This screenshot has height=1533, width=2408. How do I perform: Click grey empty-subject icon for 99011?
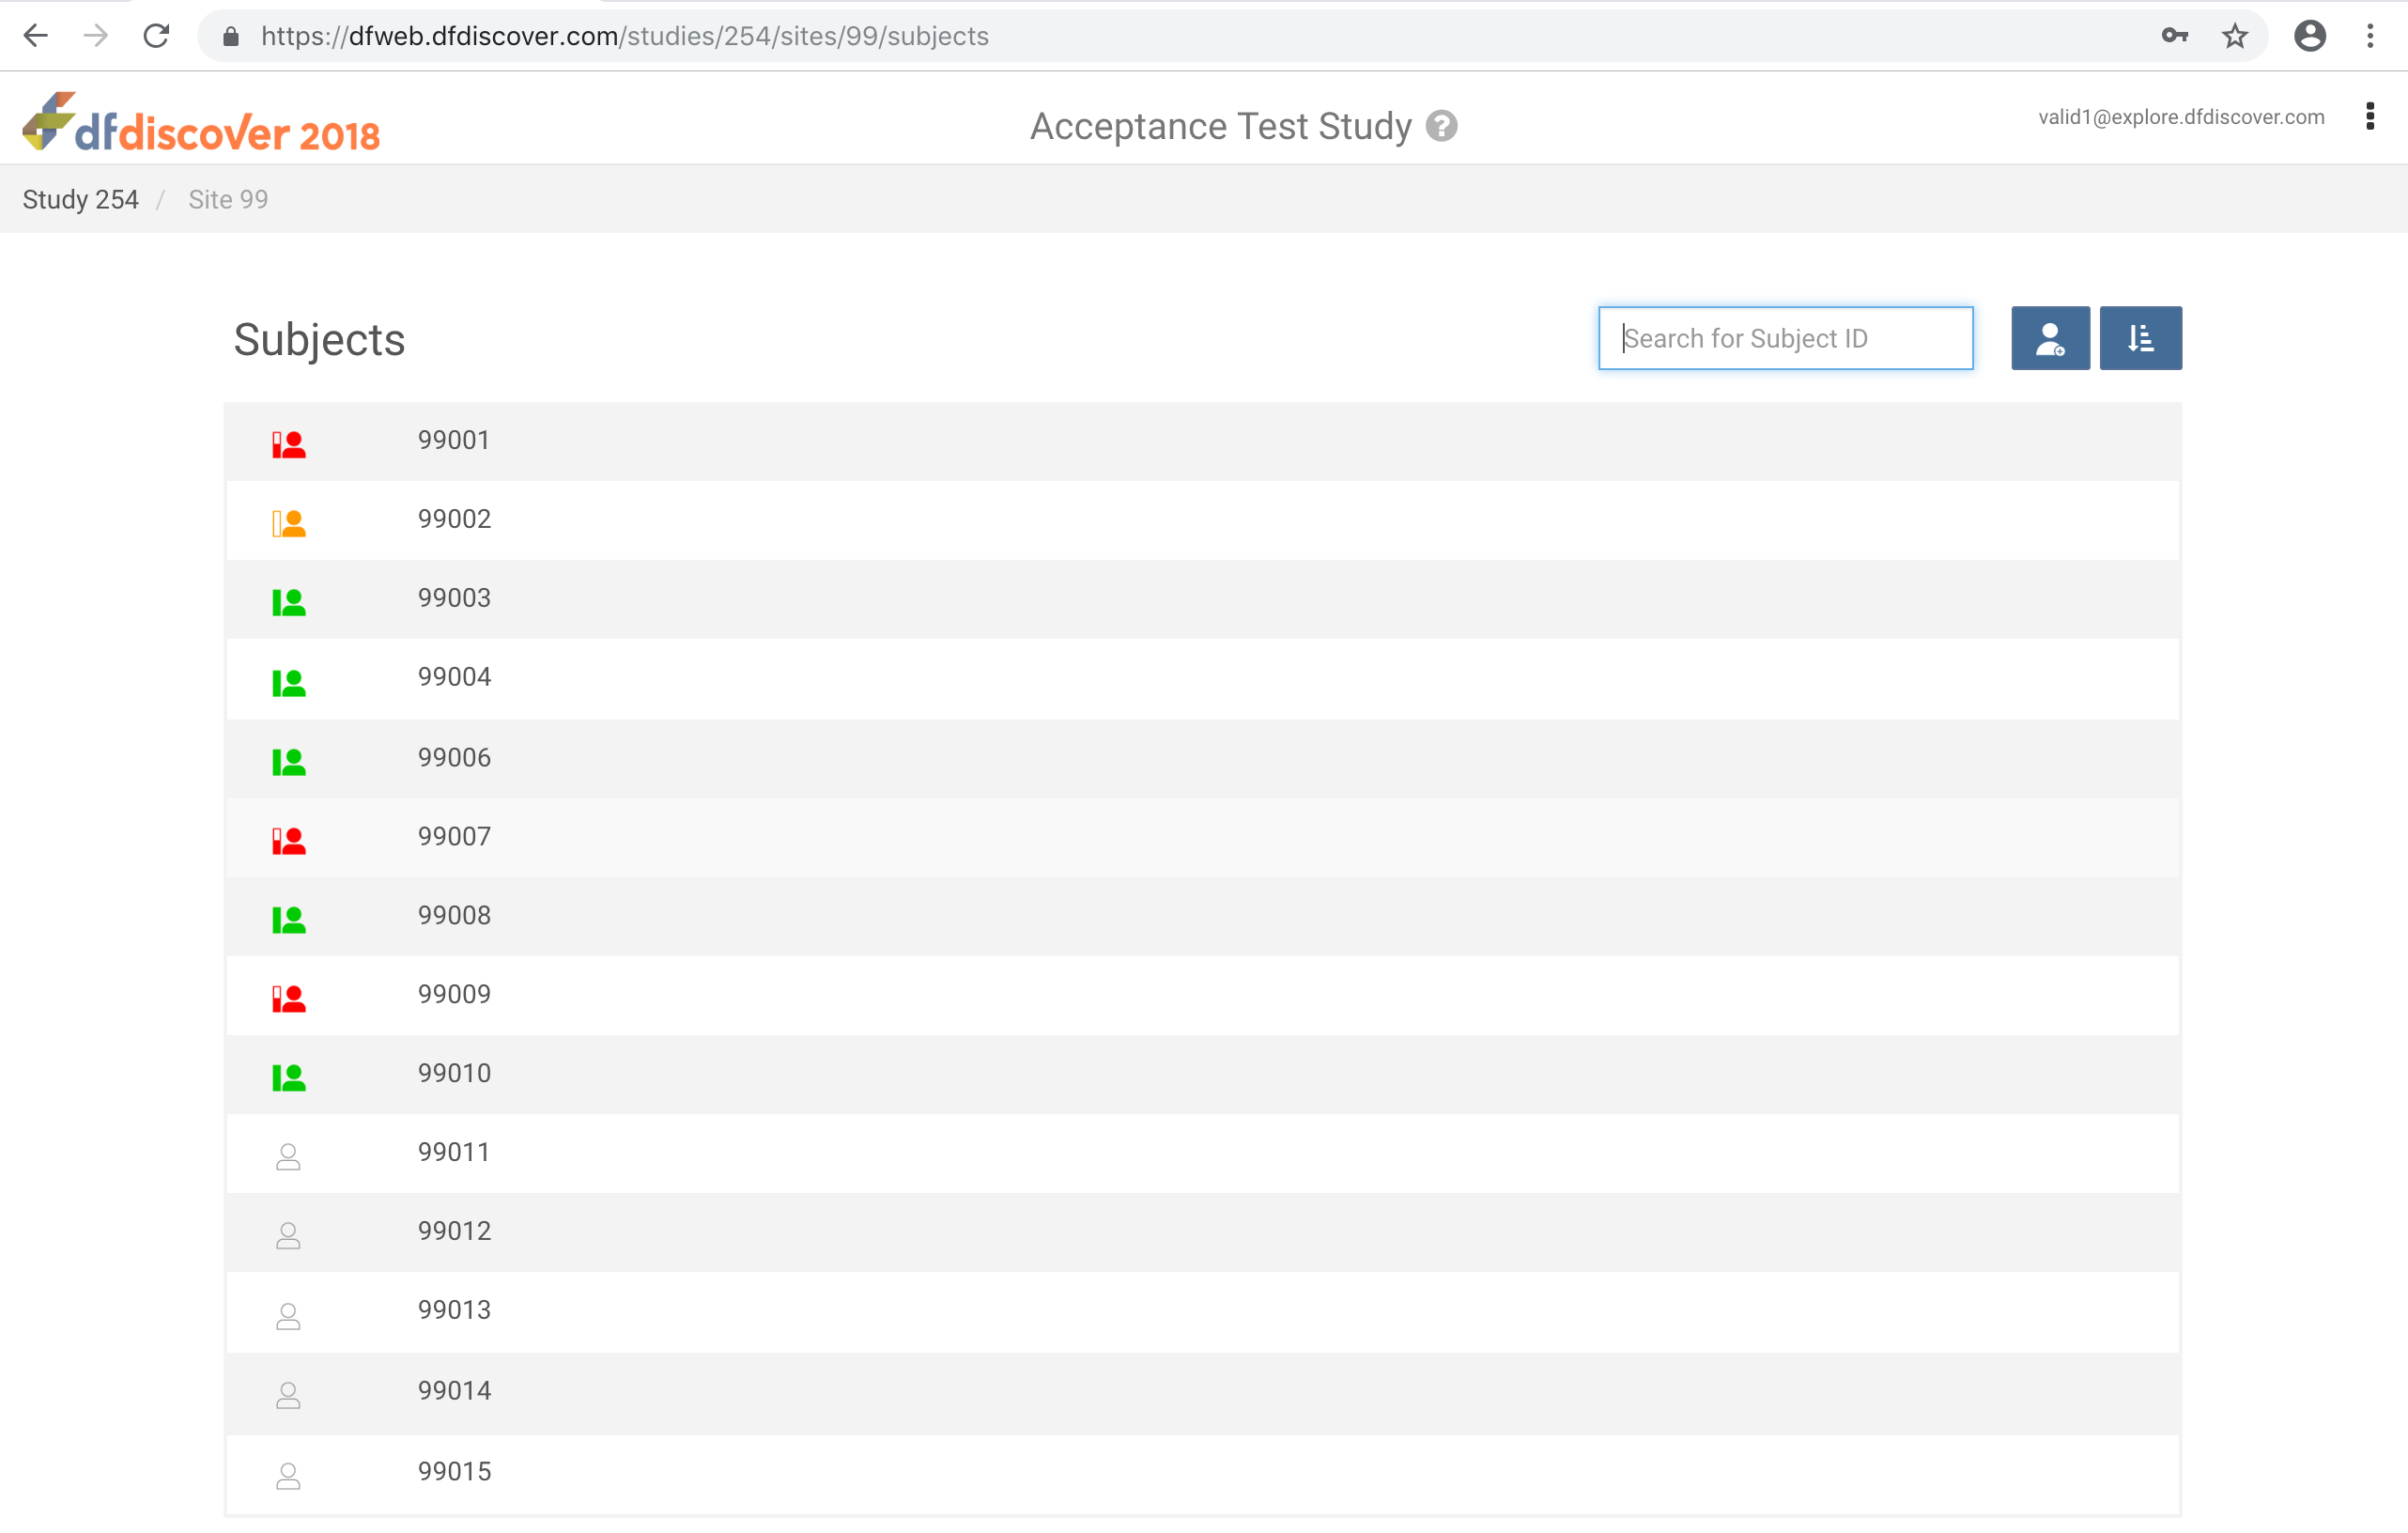[288, 1156]
